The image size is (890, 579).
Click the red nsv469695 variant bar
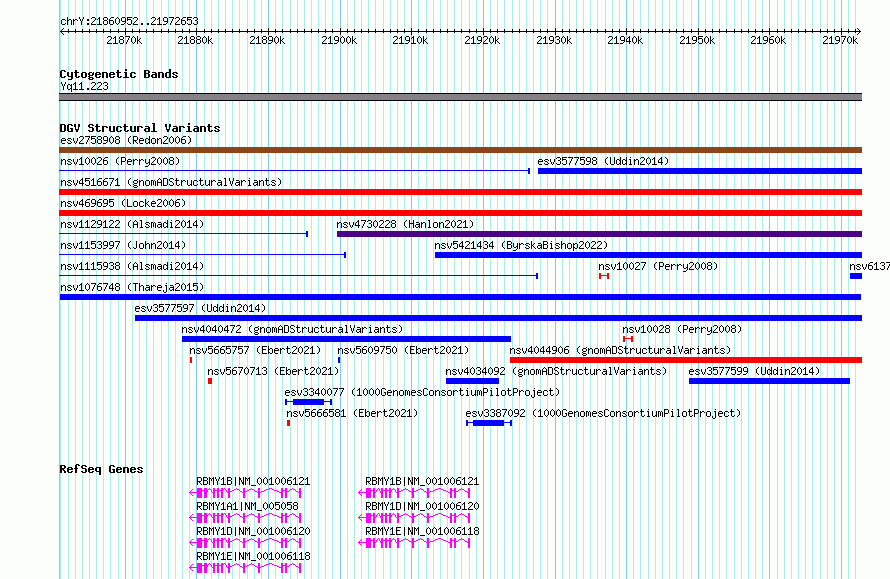(460, 213)
